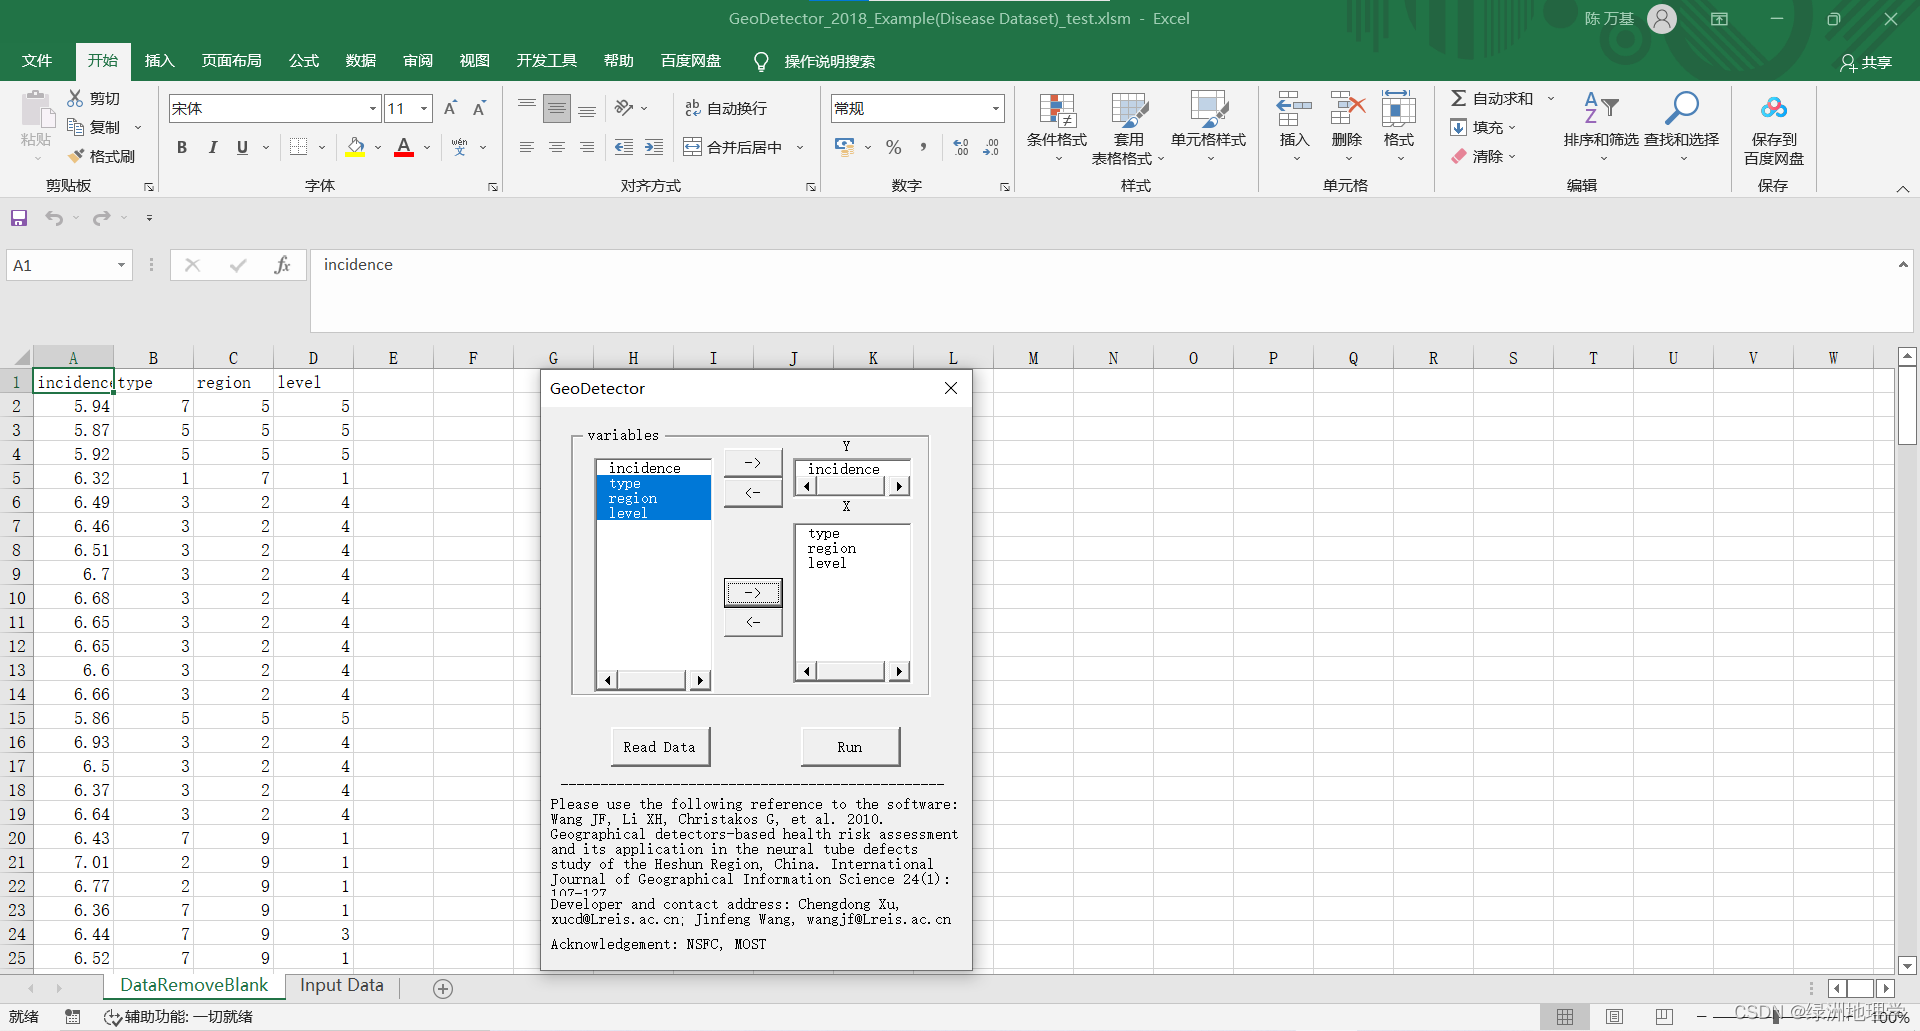
Task: Open Find and Select 查找和选择
Action: 1681,128
